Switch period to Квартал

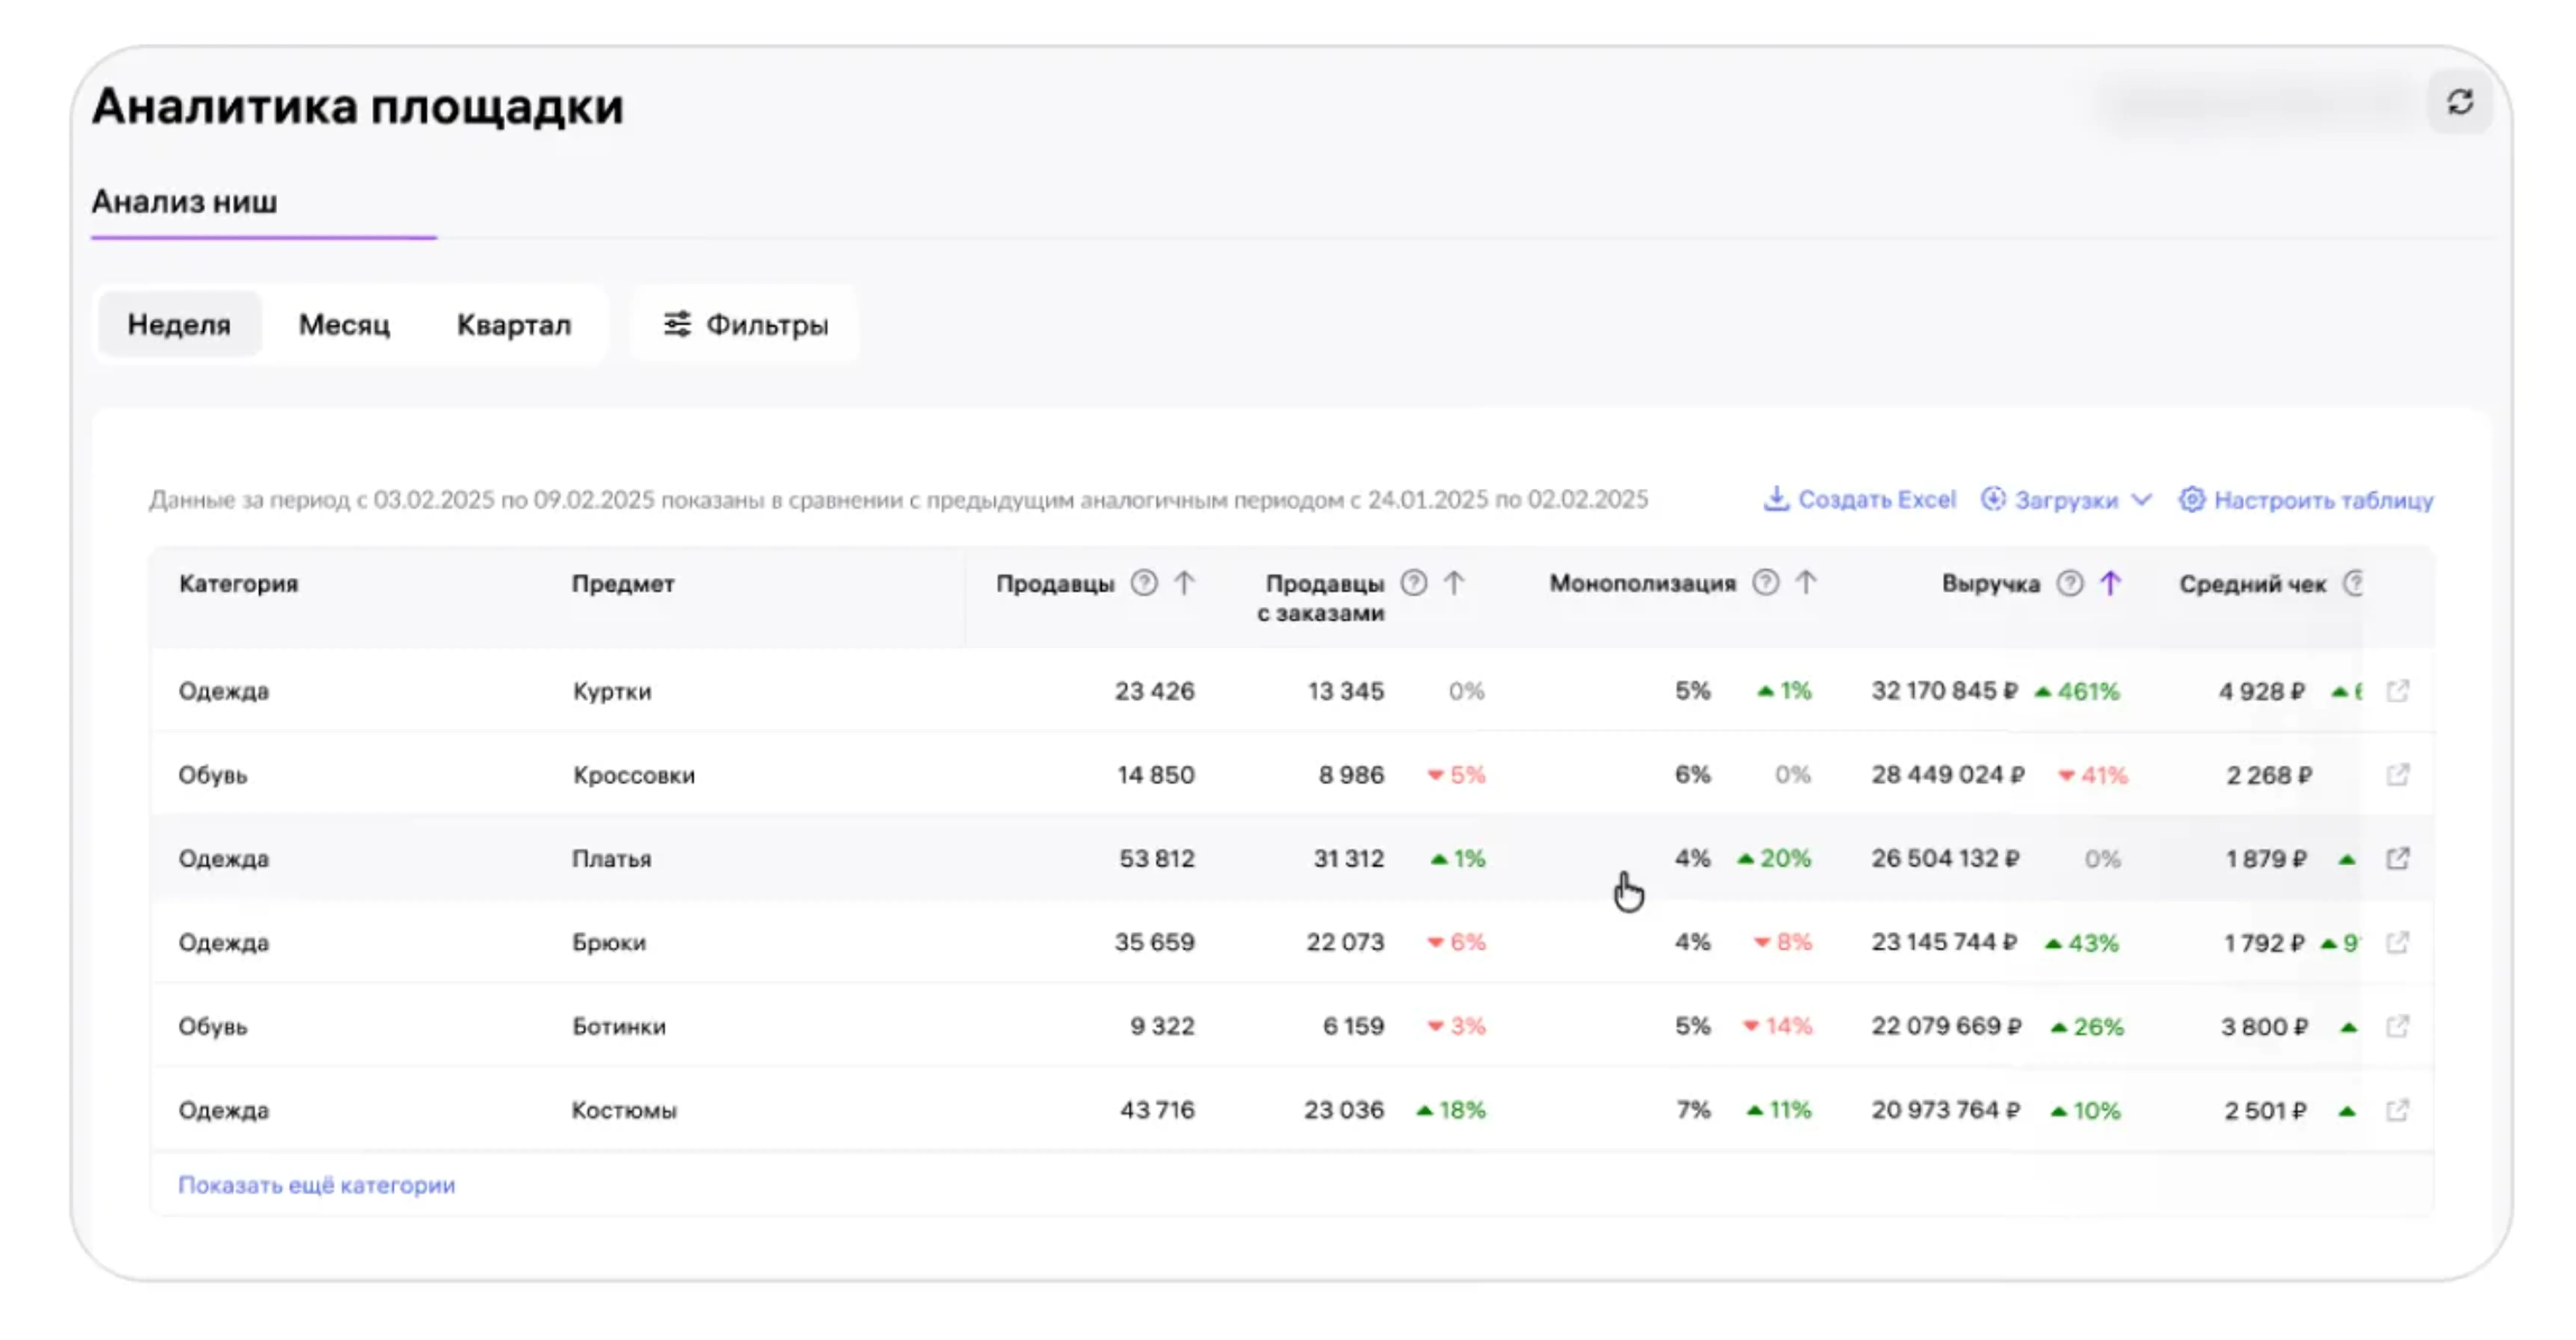pyautogui.click(x=513, y=325)
